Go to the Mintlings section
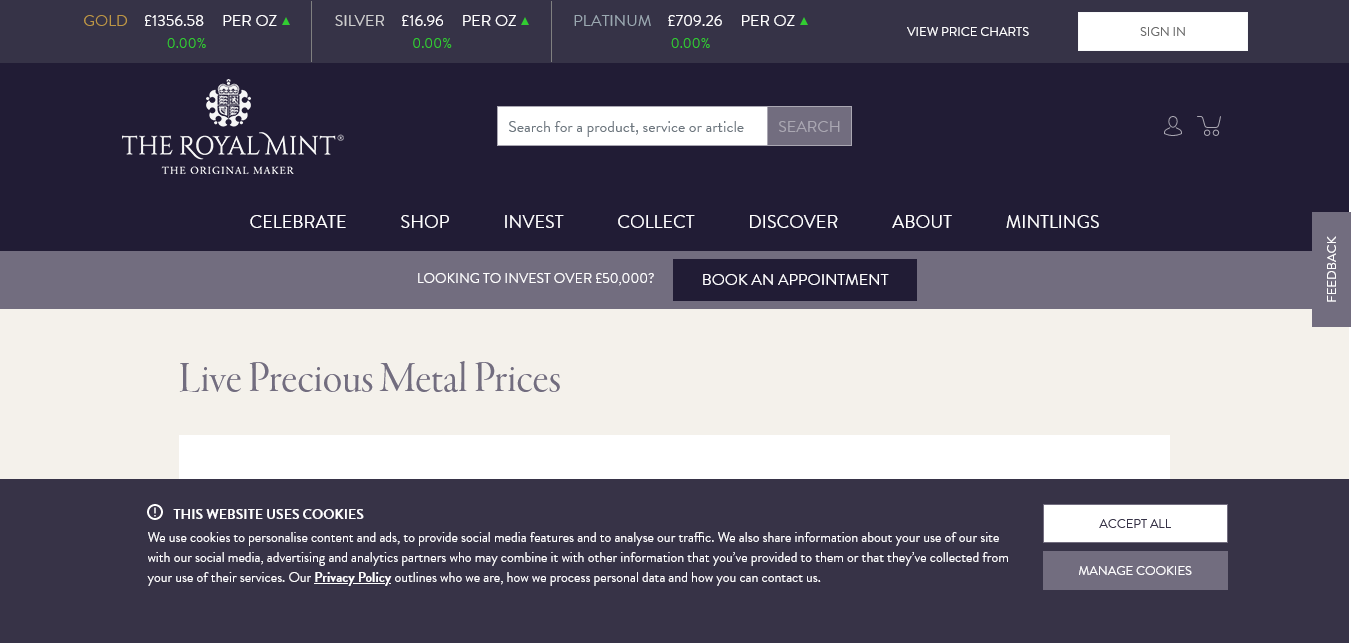 tap(1052, 222)
